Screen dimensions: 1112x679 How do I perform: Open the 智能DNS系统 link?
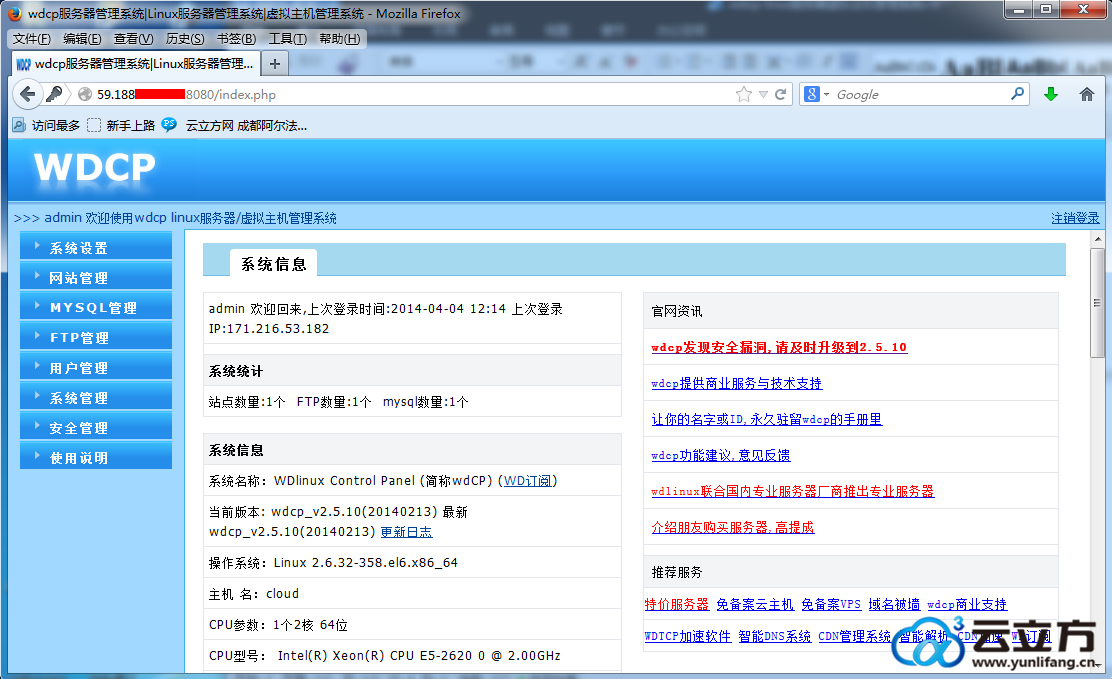(774, 636)
